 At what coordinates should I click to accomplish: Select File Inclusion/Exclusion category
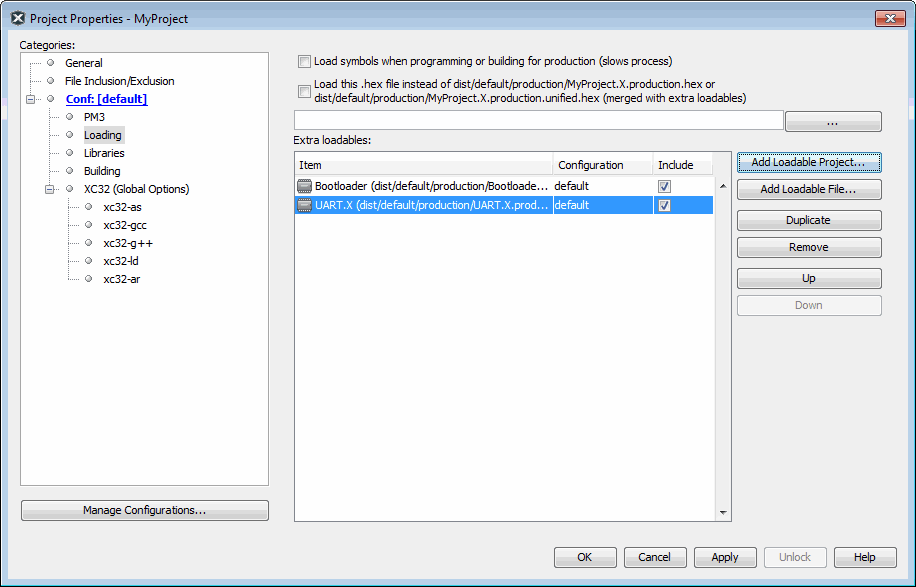[119, 81]
